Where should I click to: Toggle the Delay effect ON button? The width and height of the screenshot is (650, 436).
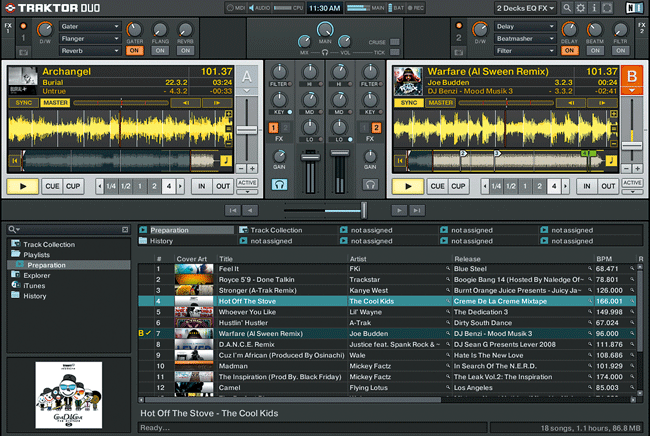(x=569, y=50)
